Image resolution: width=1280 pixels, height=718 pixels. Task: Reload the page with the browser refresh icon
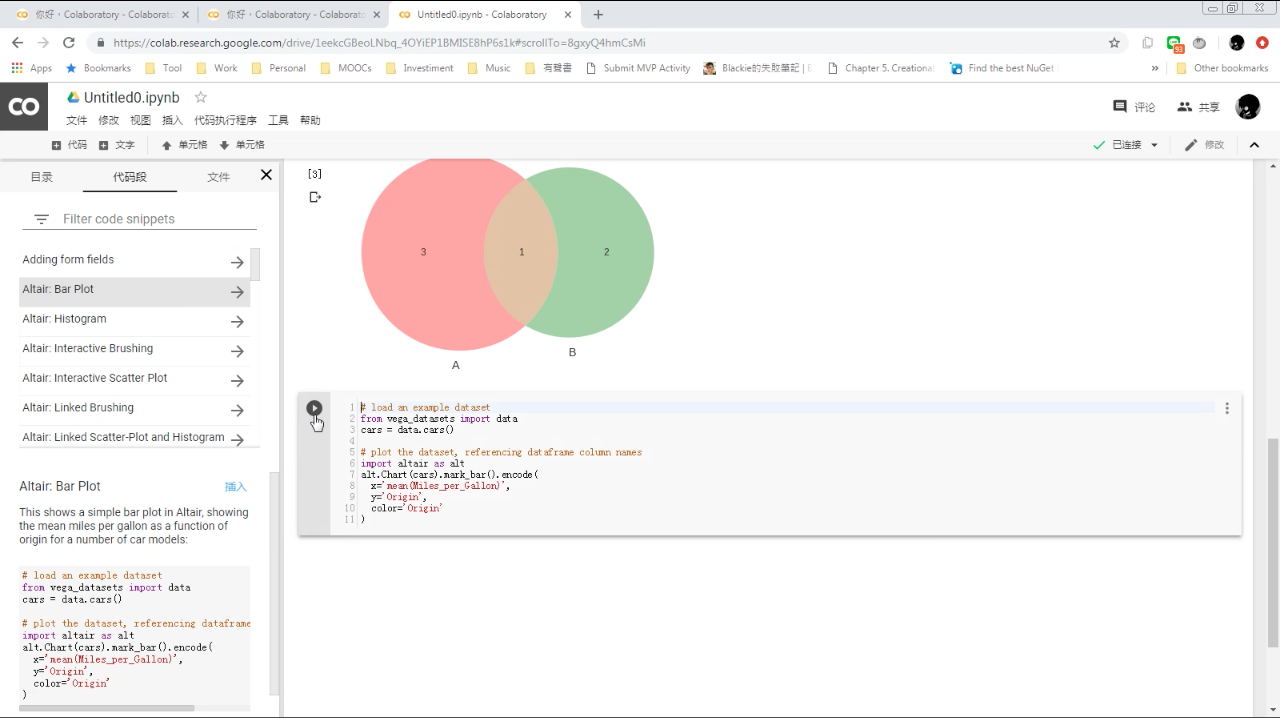pyautogui.click(x=69, y=43)
